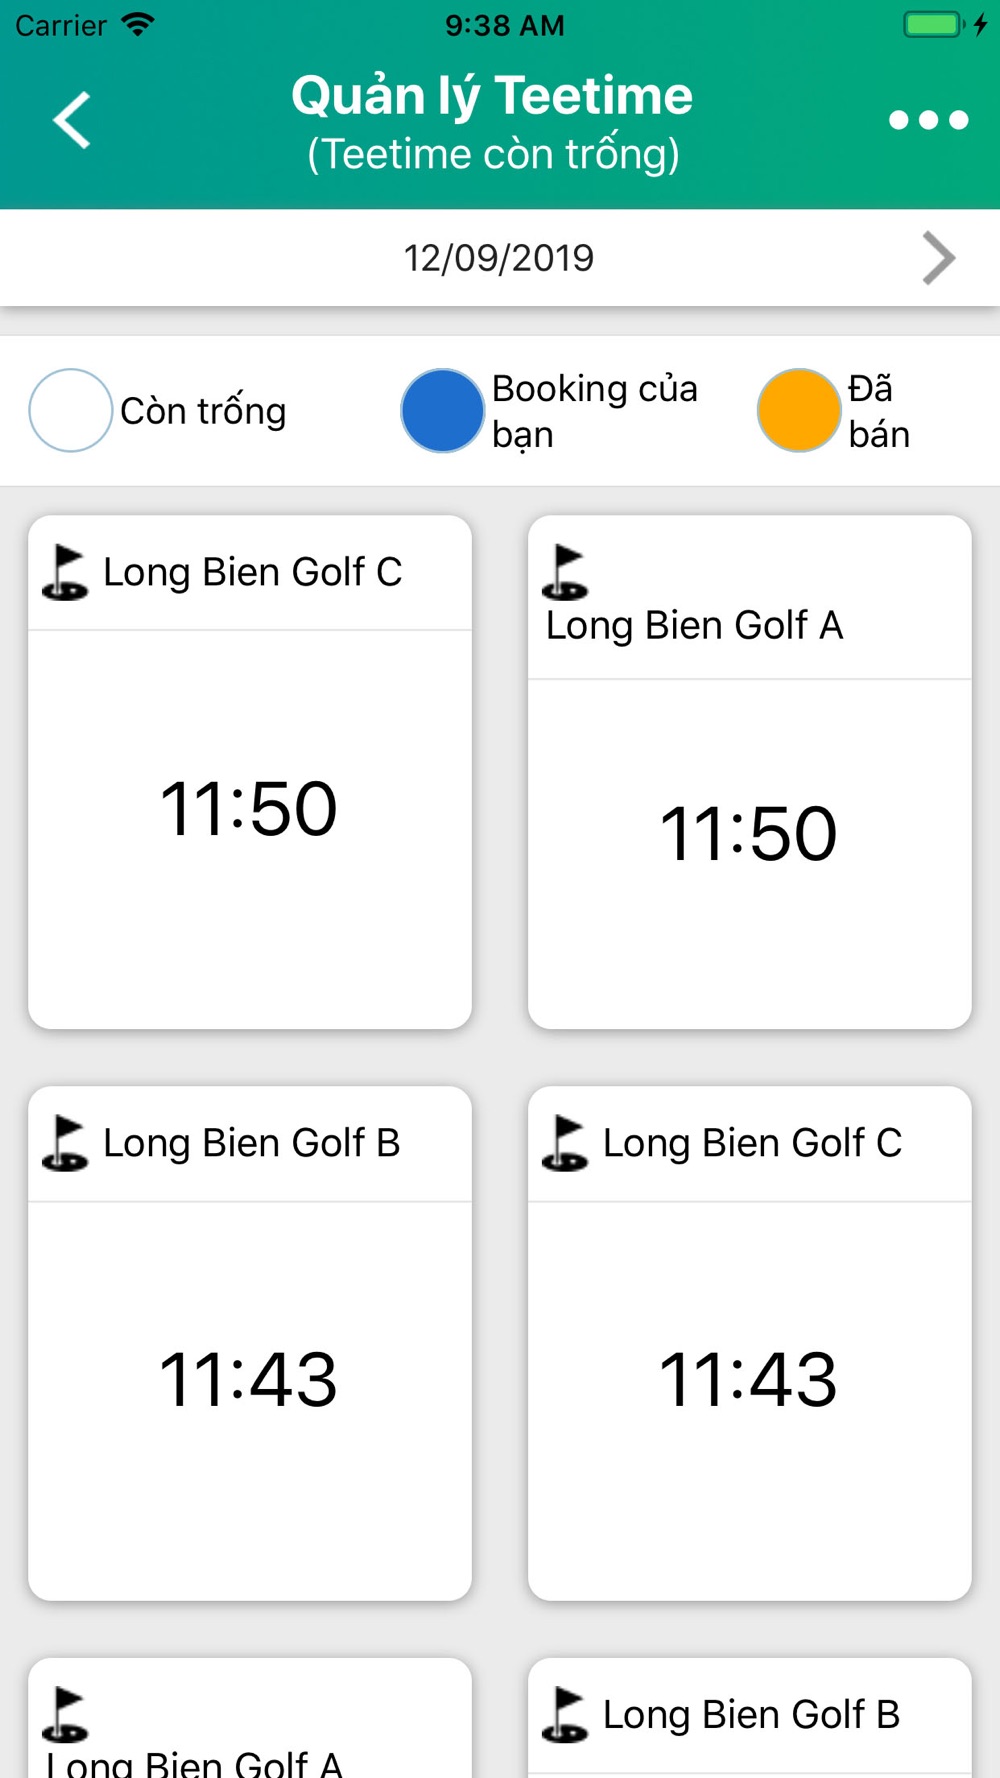1000x1778 pixels.
Task: Tap the golf flag icon on Long Bien Golf A 11:50 card
Action: click(566, 572)
